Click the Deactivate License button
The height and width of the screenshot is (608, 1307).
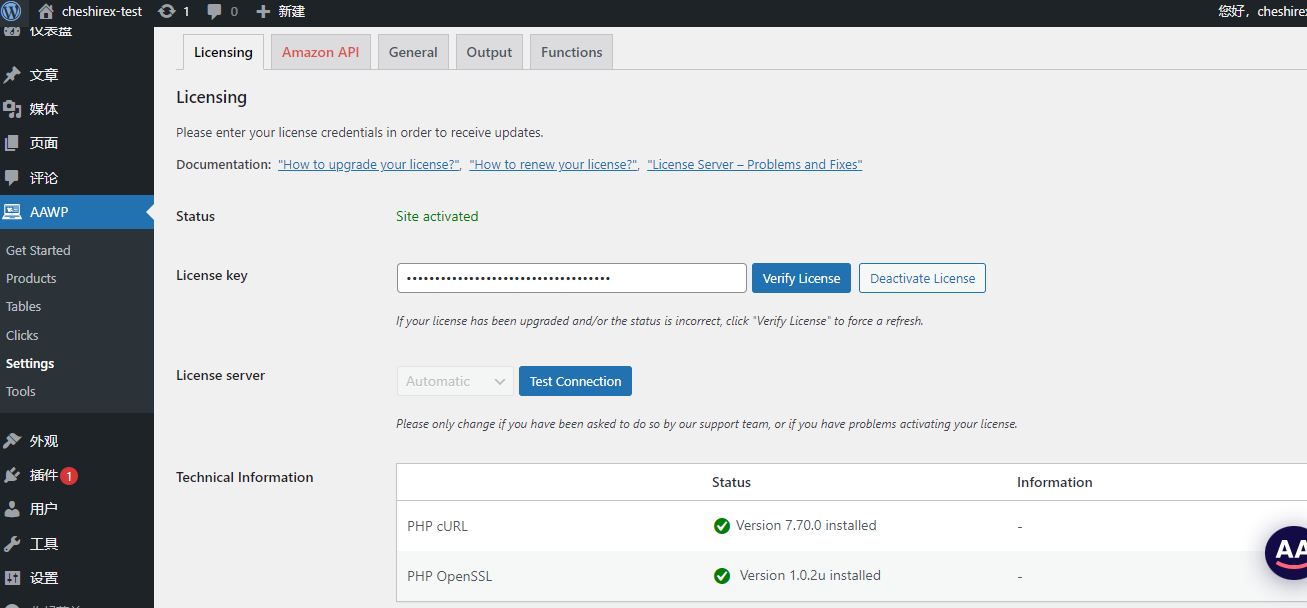click(x=922, y=278)
